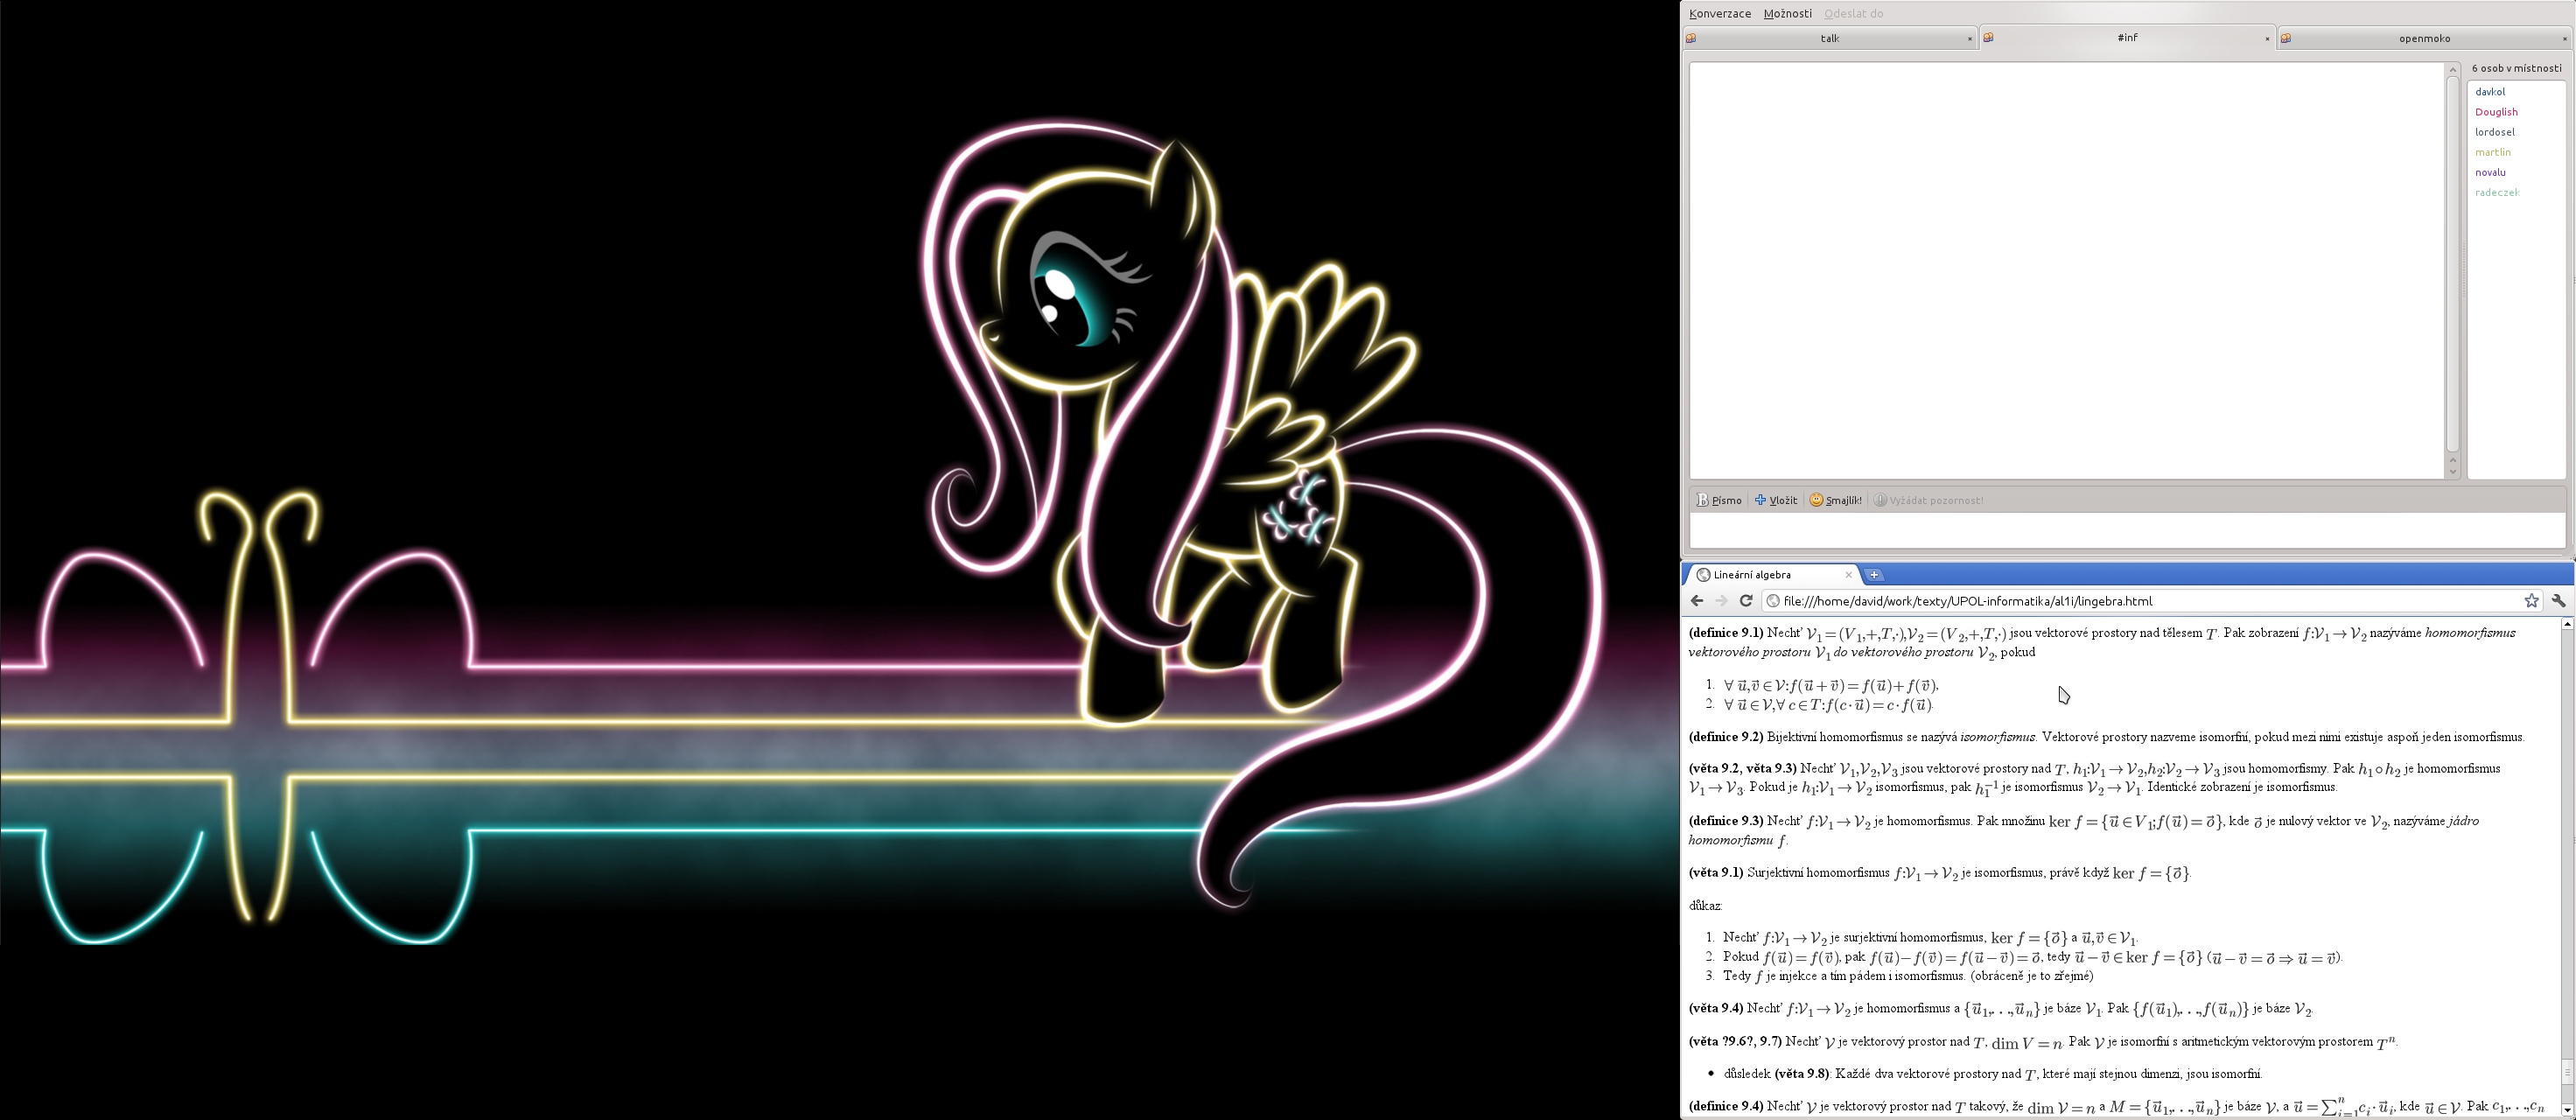Select user Douglish in the room list
The height and width of the screenshot is (1120, 2576).
click(x=2496, y=112)
